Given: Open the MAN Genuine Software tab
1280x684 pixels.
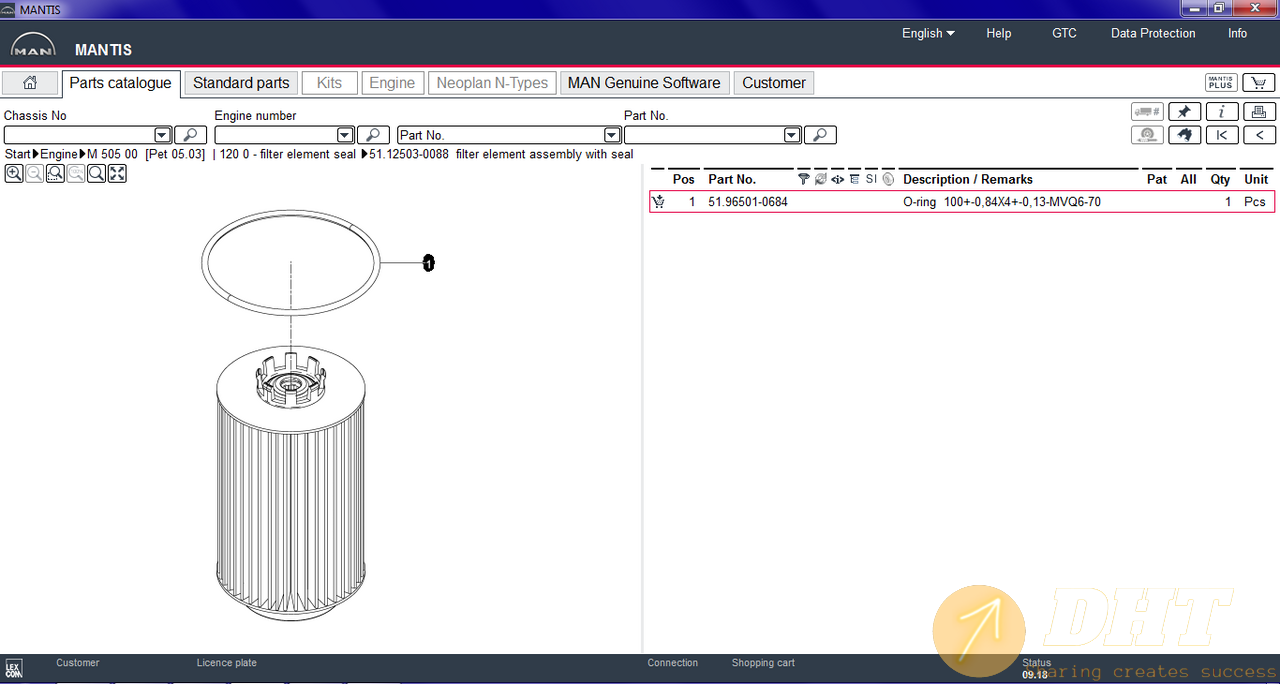Looking at the screenshot, I should coord(643,83).
